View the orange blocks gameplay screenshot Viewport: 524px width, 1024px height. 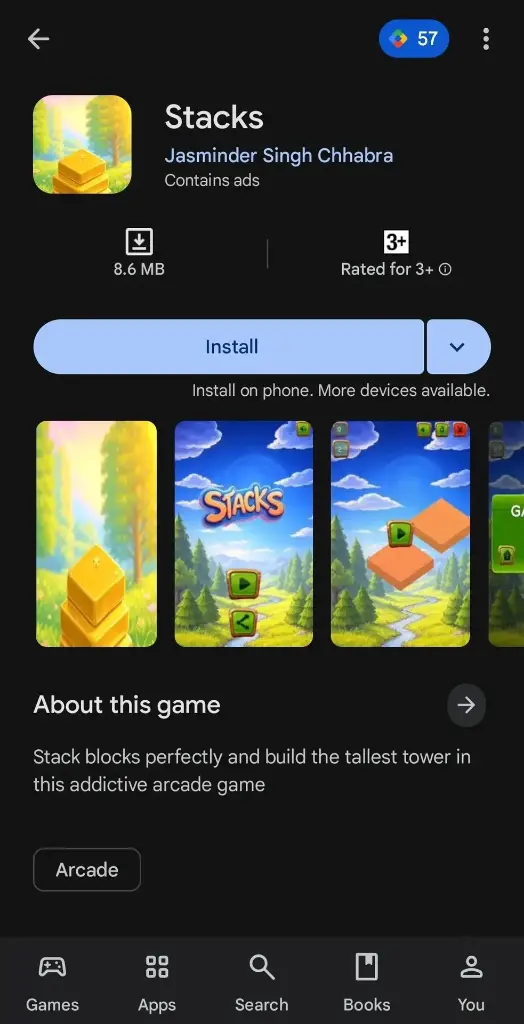point(401,534)
